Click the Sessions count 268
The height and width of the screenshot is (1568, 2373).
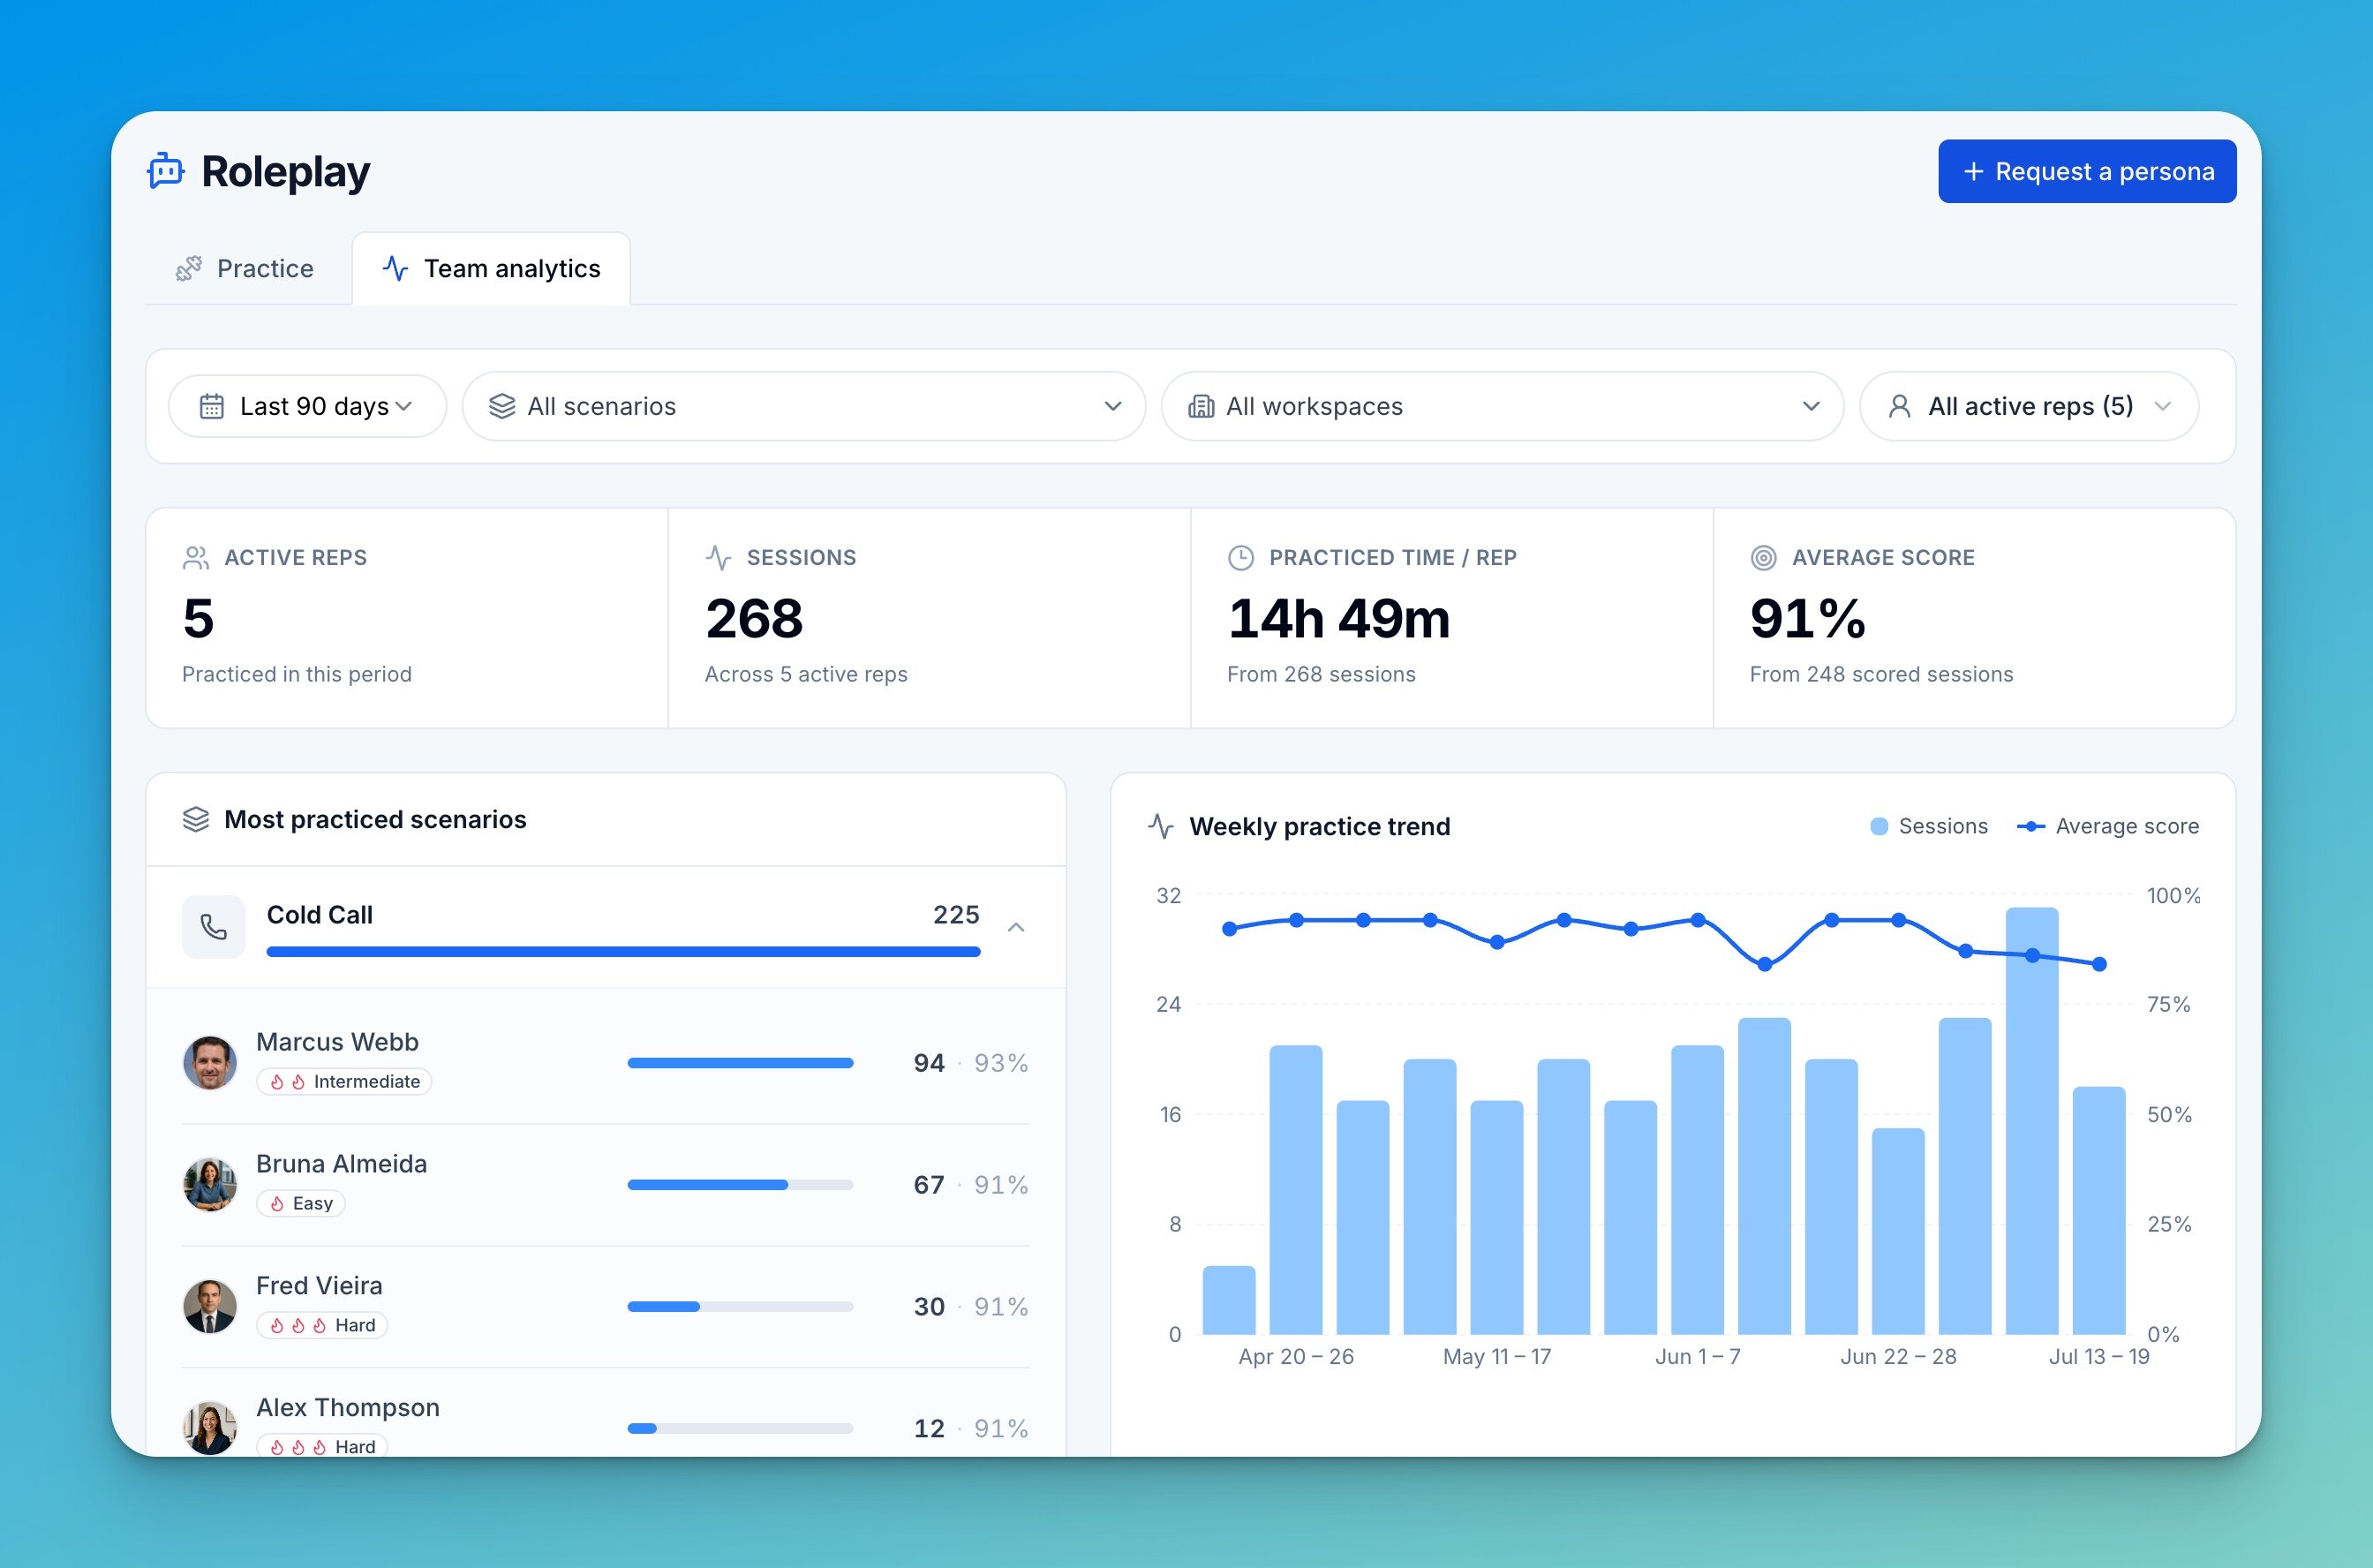(754, 619)
